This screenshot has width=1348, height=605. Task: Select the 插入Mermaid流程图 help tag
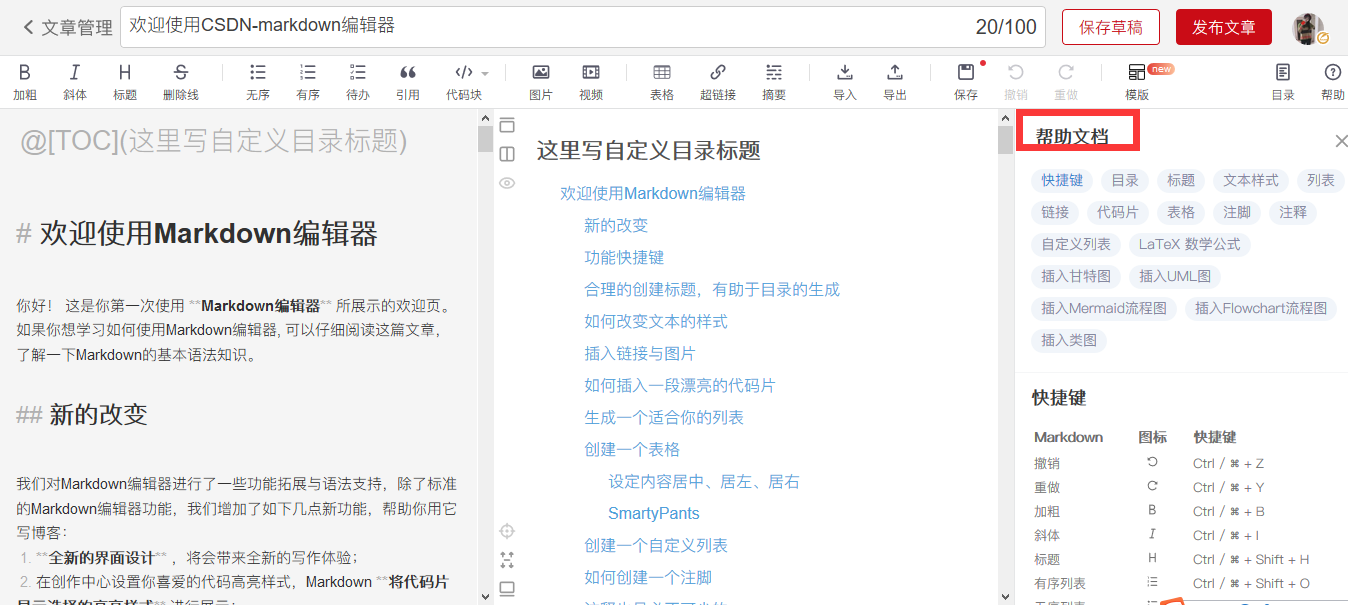(1104, 308)
